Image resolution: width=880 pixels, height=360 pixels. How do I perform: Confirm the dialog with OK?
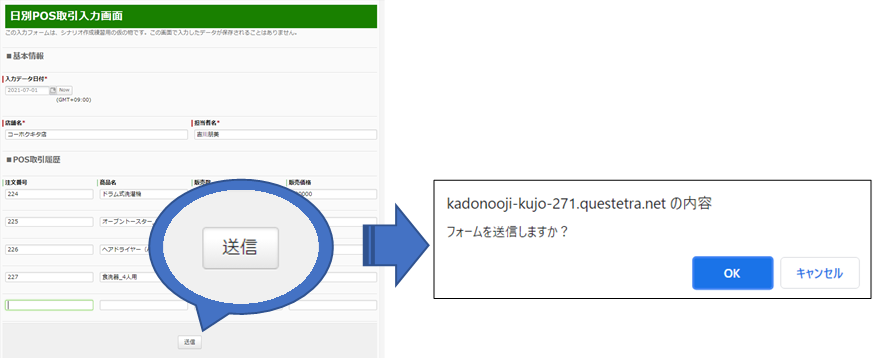pos(732,274)
